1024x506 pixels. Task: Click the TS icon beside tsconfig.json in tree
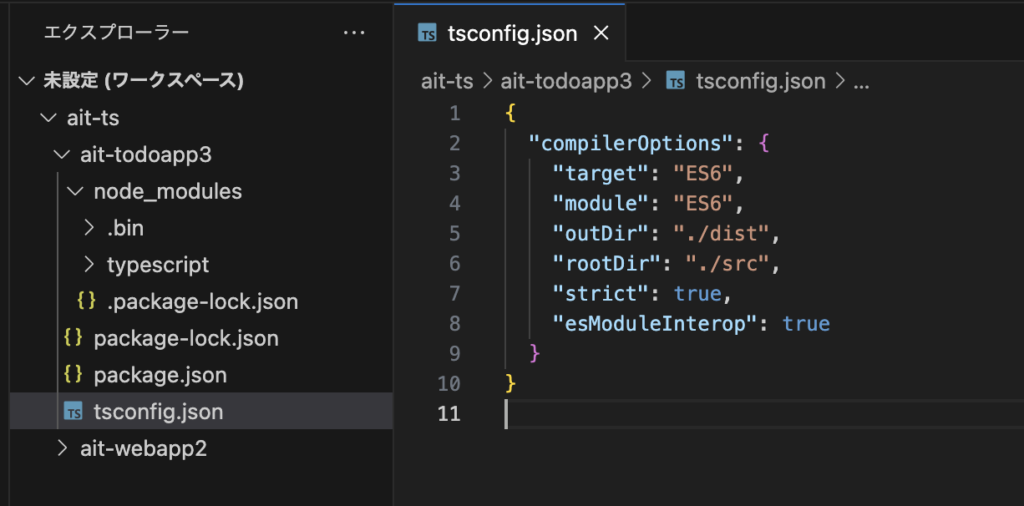pos(73,412)
